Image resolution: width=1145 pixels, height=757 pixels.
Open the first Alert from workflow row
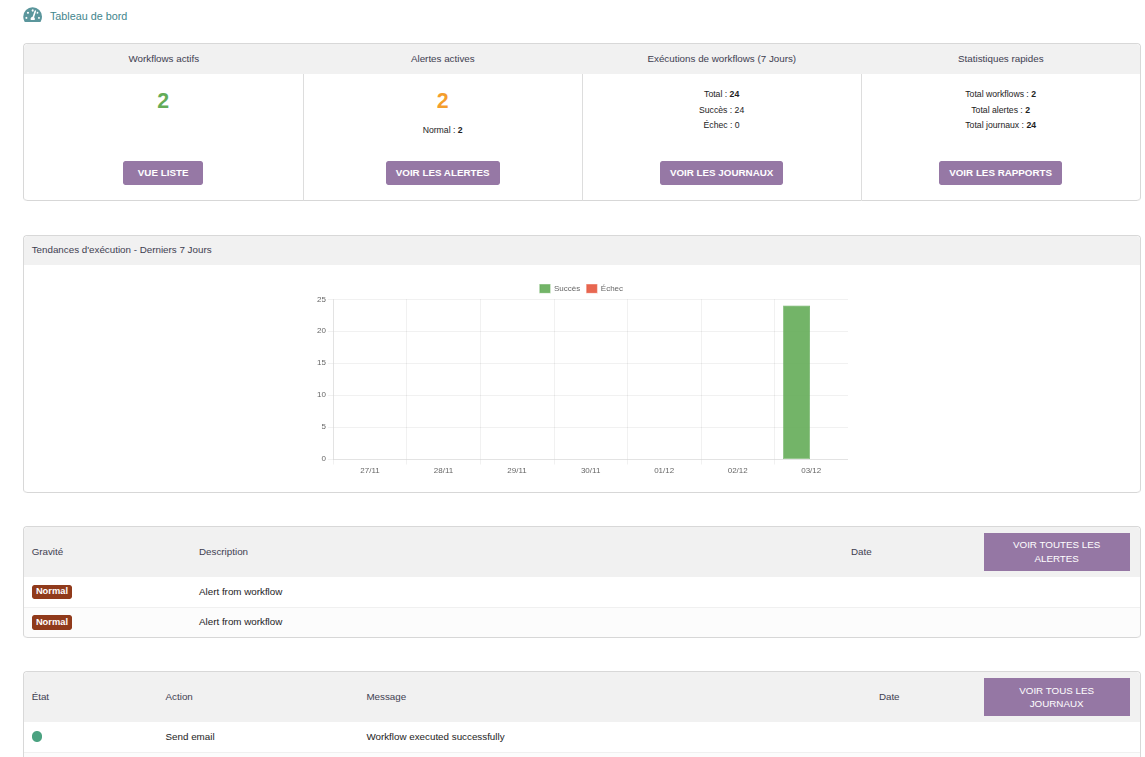coord(241,592)
